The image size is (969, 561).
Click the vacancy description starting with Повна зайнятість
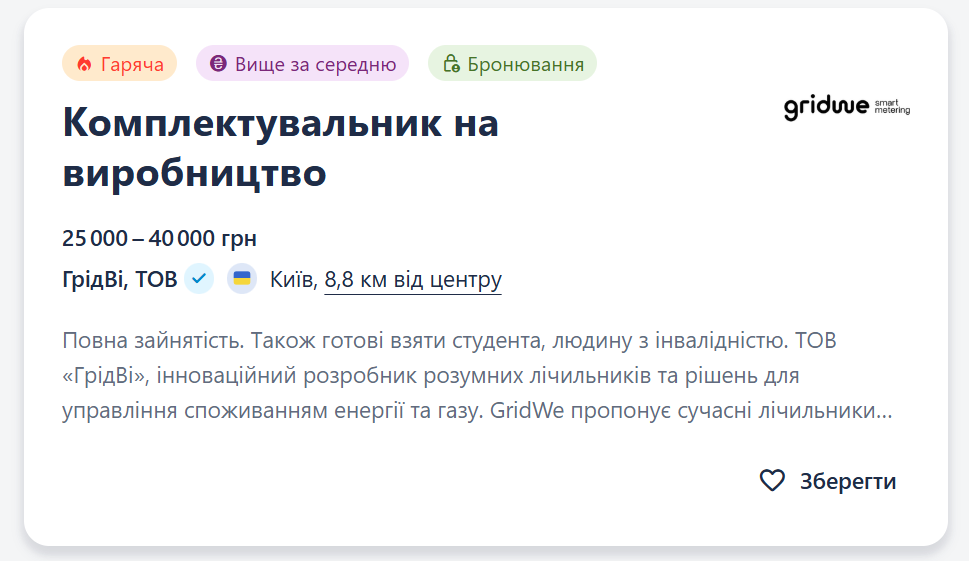click(x=449, y=340)
